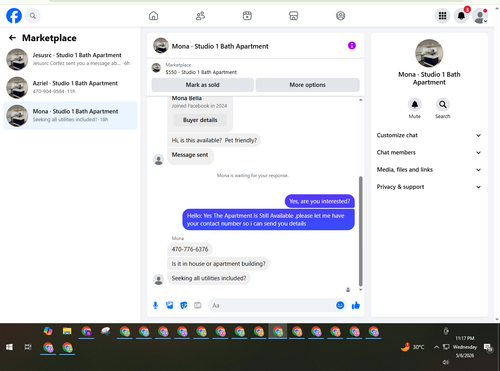This screenshot has height=371, width=500.
Task: Open the account profile avatar menu
Action: 480,16
